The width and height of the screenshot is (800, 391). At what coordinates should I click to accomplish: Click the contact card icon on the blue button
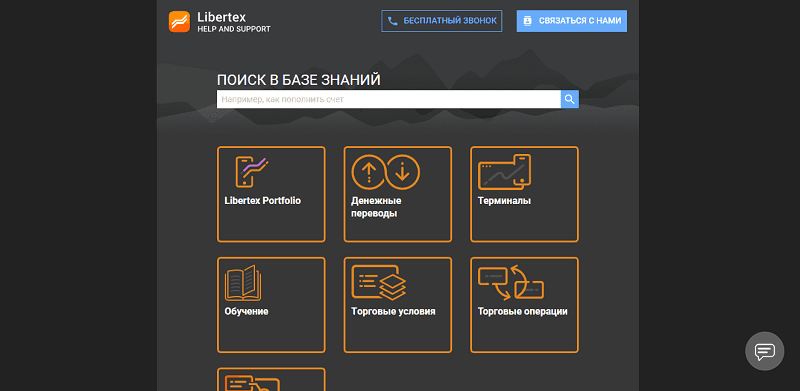coord(528,21)
